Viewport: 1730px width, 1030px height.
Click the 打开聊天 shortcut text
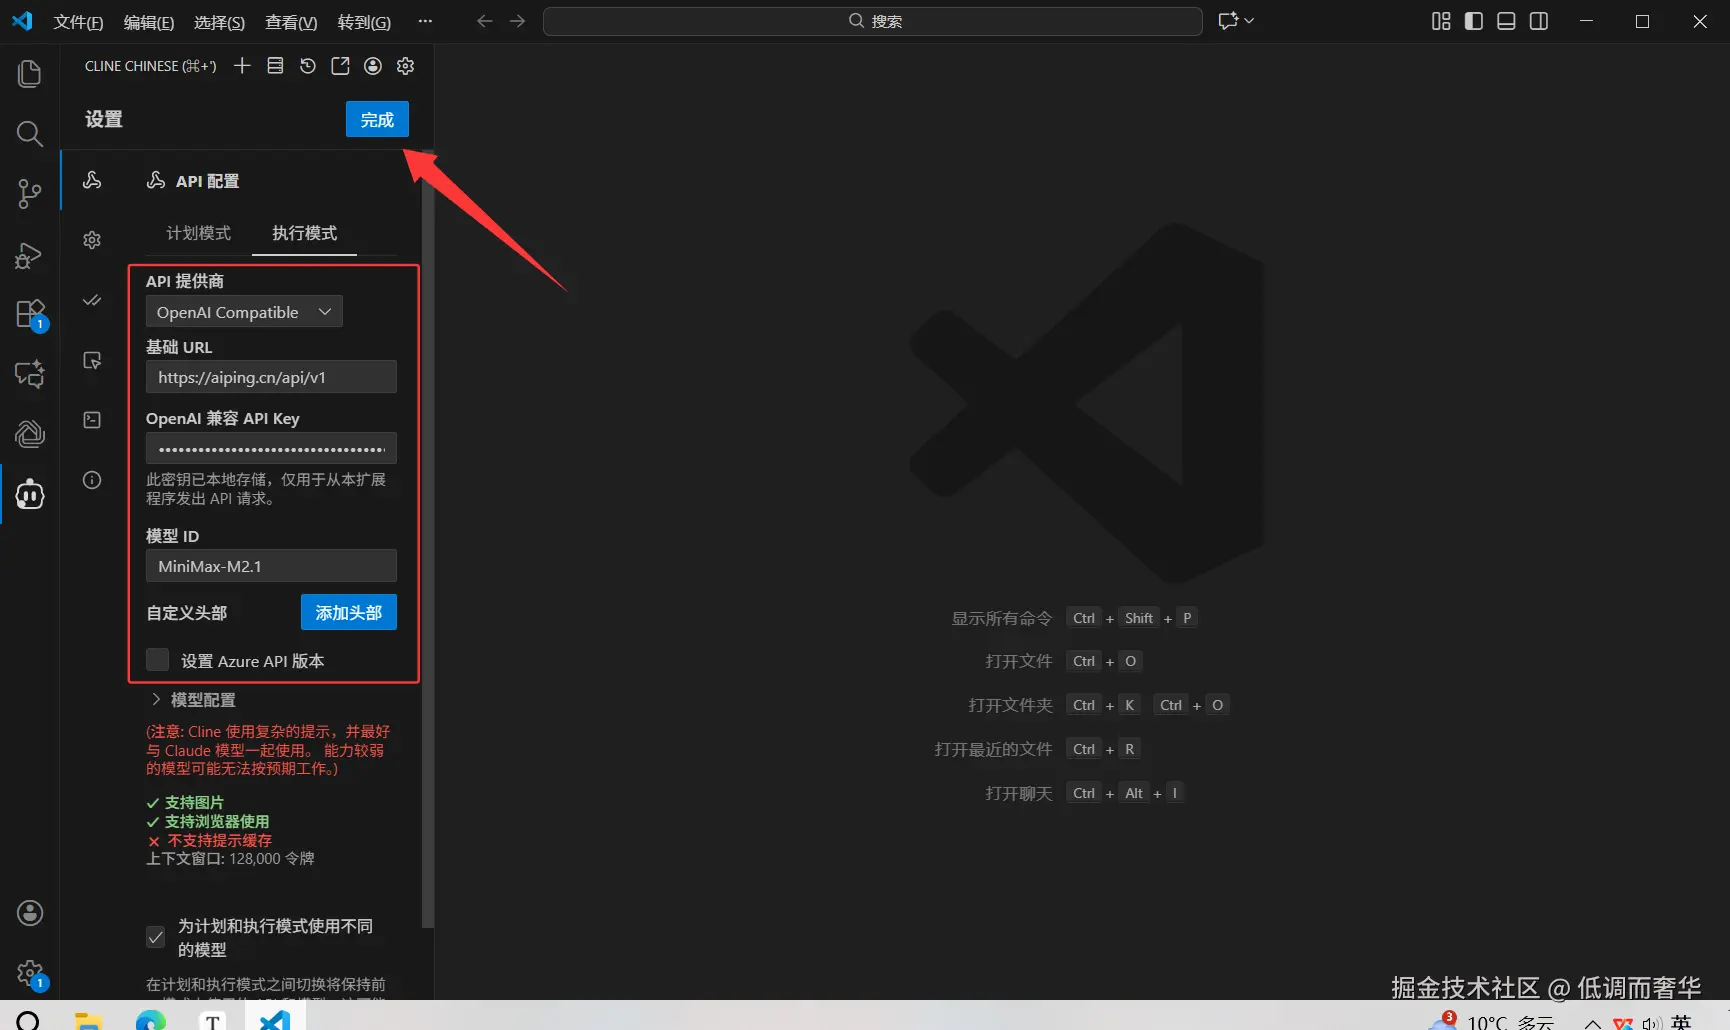pyautogui.click(x=1019, y=793)
